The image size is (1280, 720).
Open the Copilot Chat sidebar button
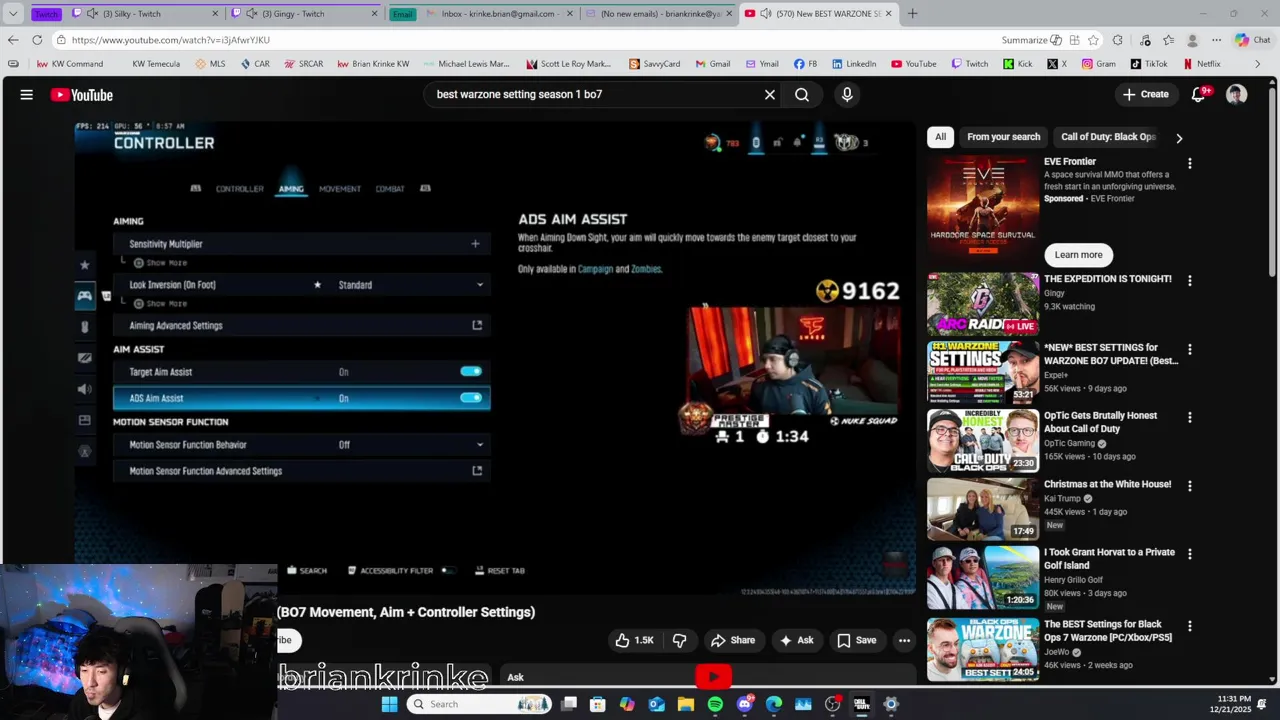(x=1255, y=40)
